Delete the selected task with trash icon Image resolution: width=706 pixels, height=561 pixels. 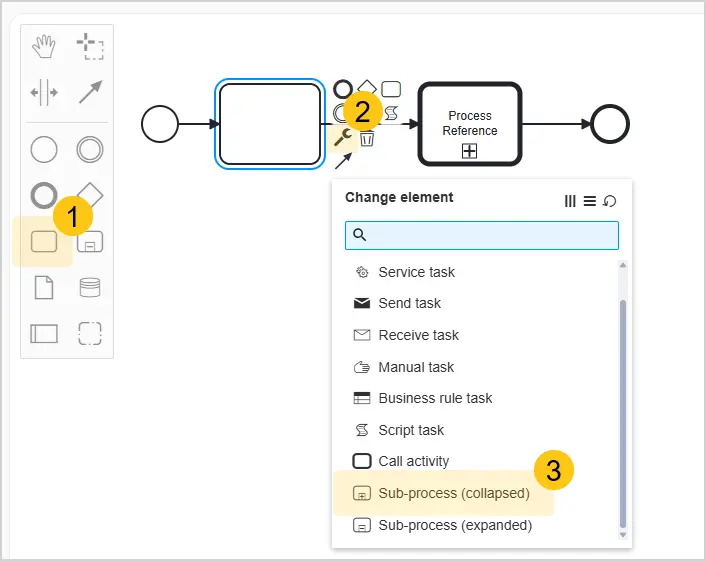click(367, 138)
